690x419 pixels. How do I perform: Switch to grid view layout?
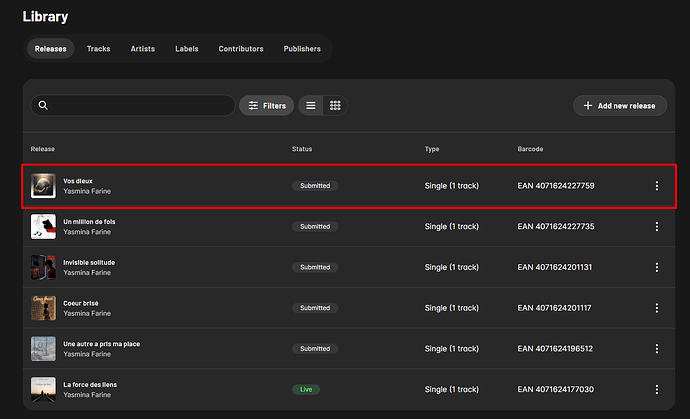click(x=335, y=106)
